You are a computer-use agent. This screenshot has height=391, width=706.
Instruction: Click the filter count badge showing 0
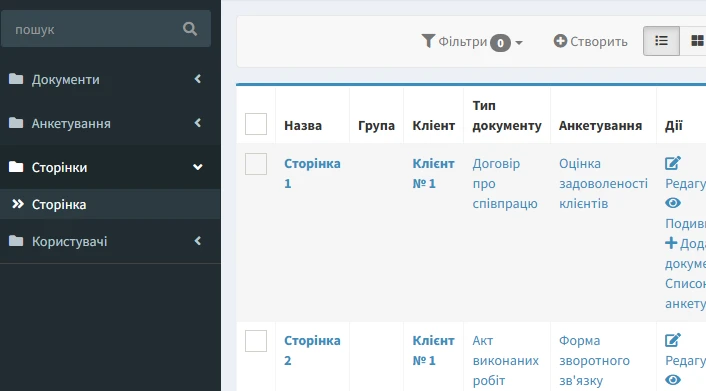coord(500,43)
